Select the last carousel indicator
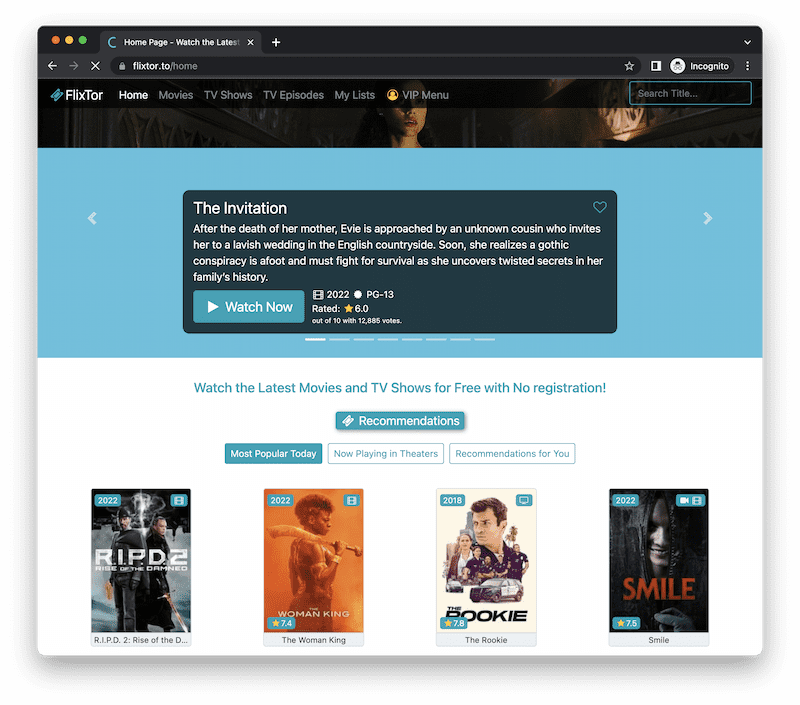The width and height of the screenshot is (800, 705). point(484,339)
